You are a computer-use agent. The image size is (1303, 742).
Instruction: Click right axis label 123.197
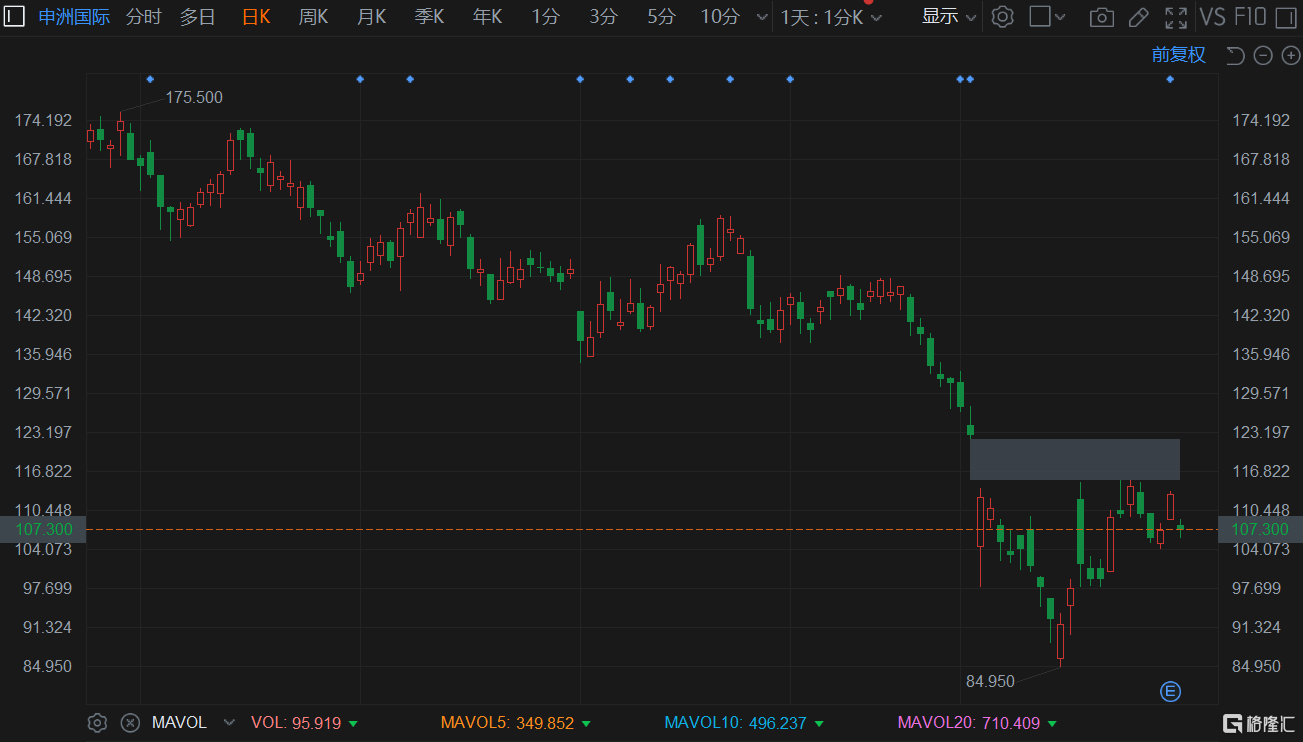(1260, 432)
